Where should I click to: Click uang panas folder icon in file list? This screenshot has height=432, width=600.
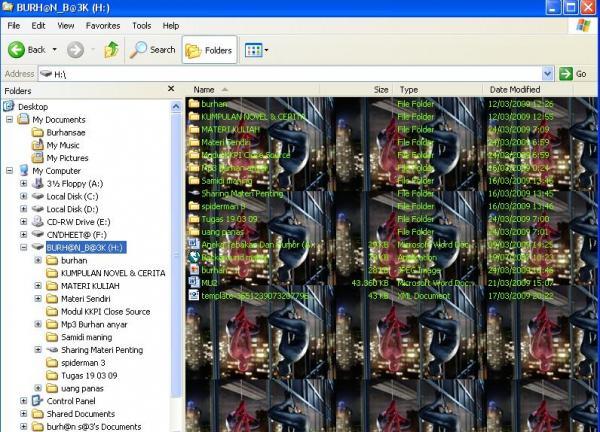click(x=194, y=231)
